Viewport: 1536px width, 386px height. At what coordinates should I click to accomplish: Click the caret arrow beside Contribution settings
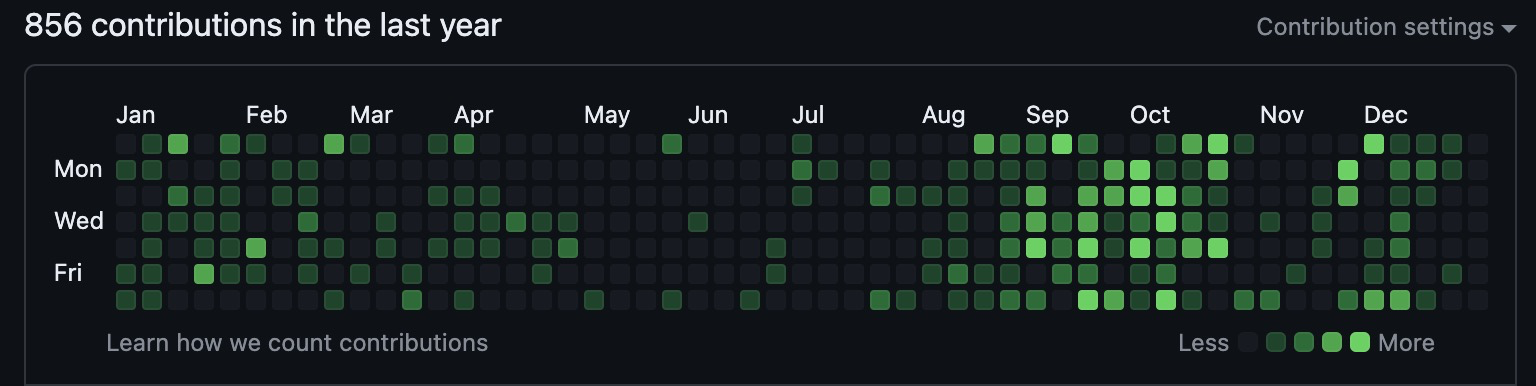1509,29
